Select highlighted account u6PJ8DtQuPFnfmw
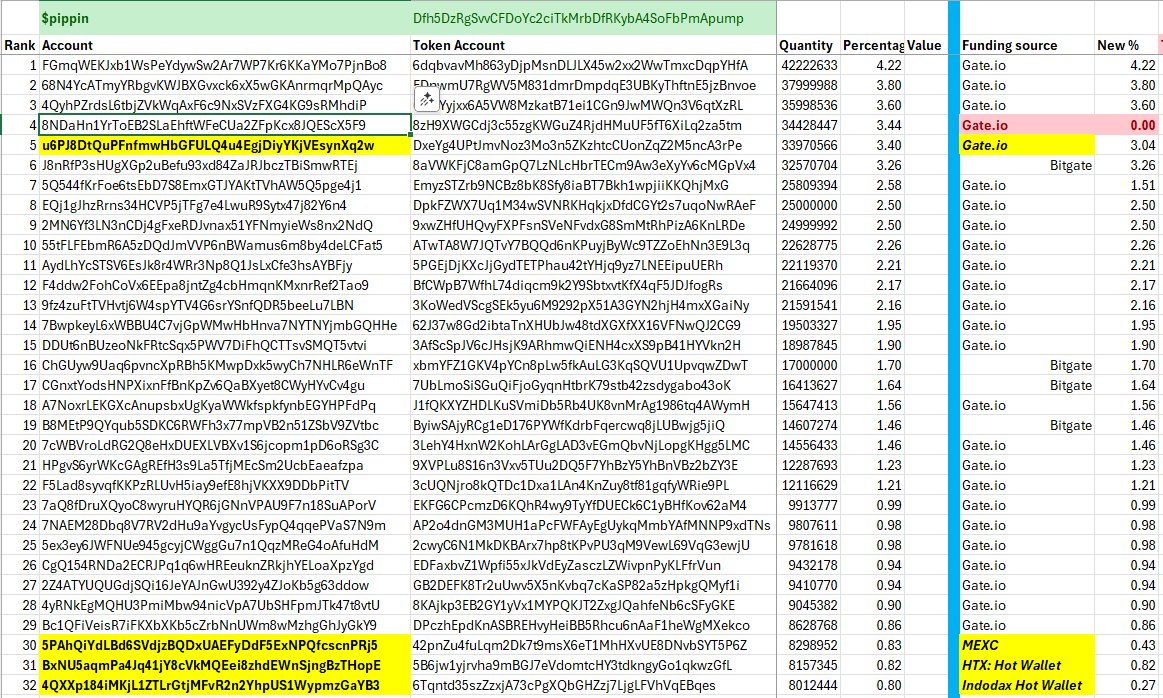 [225, 145]
